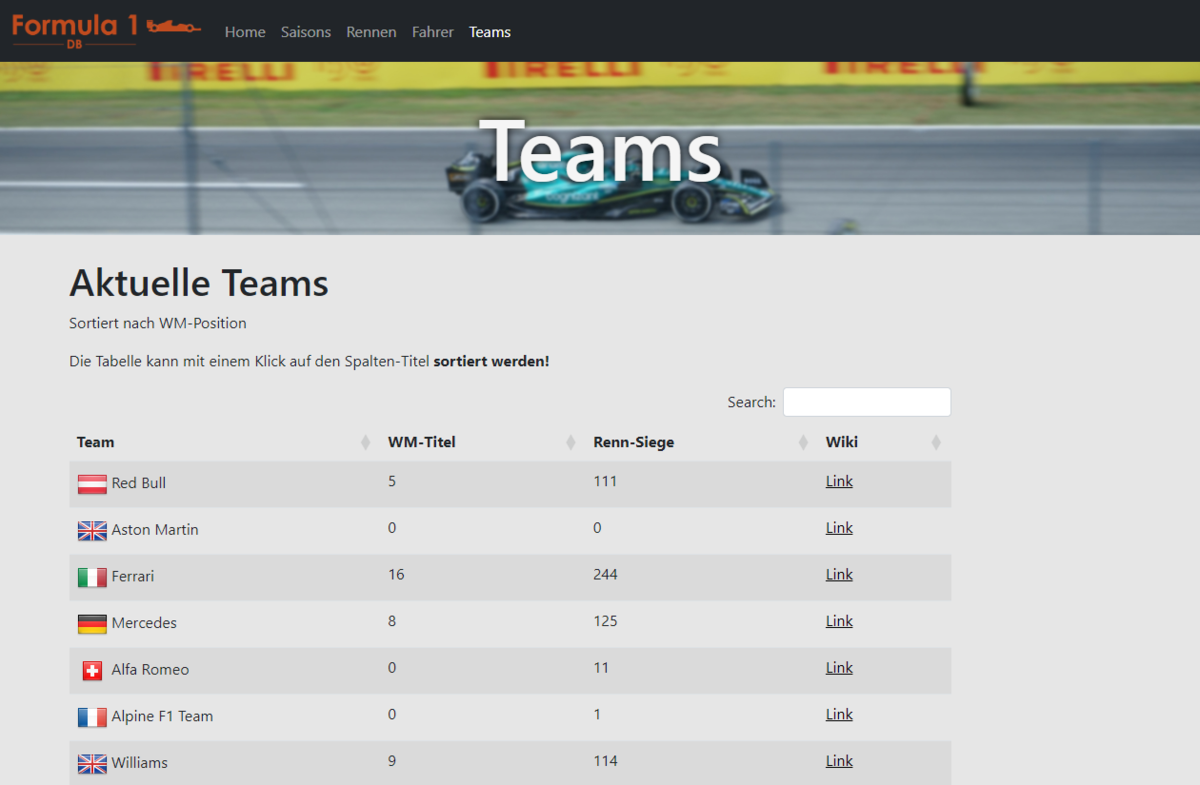The height and width of the screenshot is (785, 1200).
Task: Click the British flag beside Aston Martin
Action: pyautogui.click(x=92, y=531)
